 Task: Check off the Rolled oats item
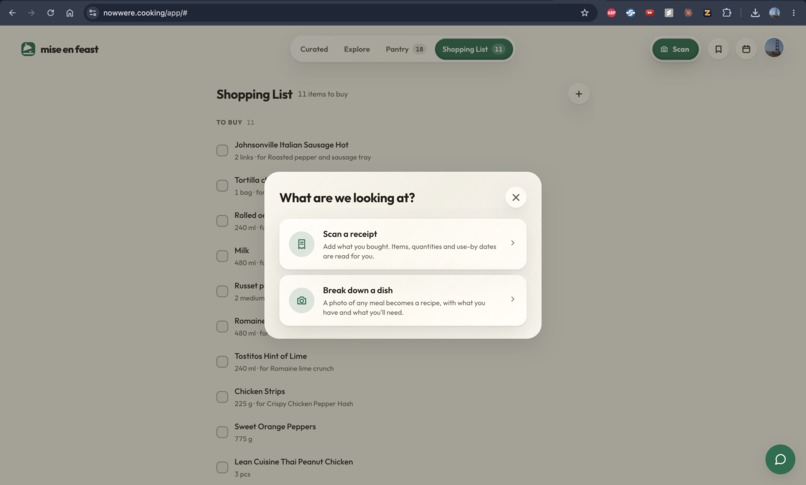pos(222,221)
